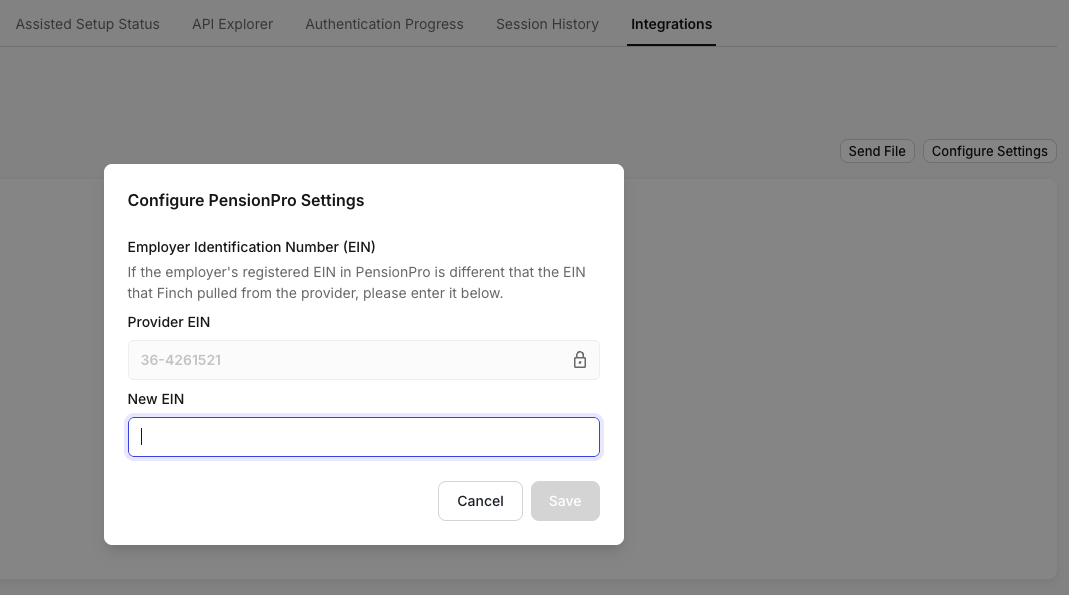Open the Assisted Setup Status tab
The image size is (1069, 595).
[87, 24]
